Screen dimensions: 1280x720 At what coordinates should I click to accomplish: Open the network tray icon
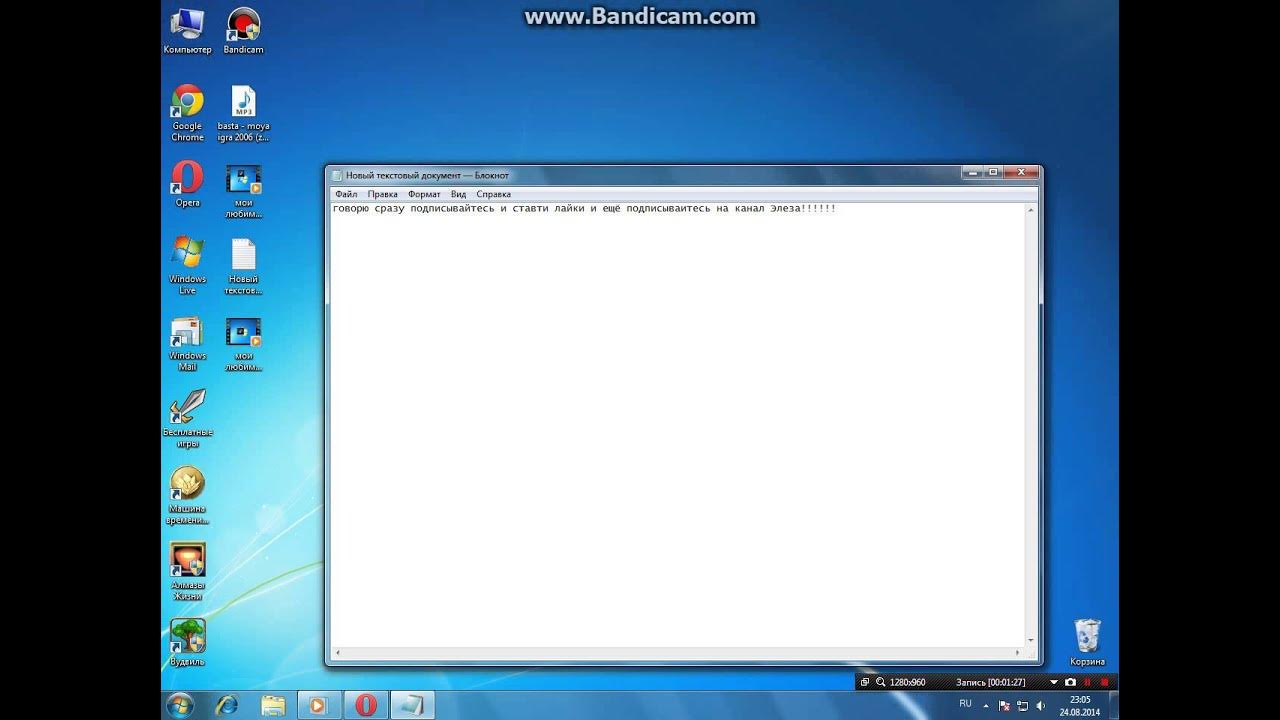tap(1021, 705)
